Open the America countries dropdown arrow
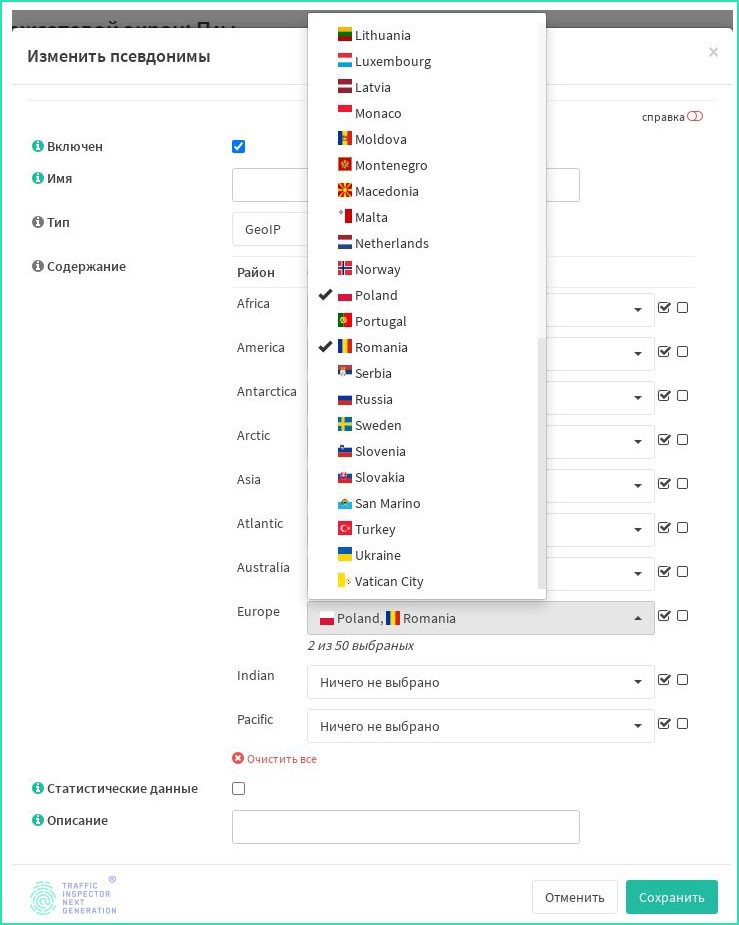The height and width of the screenshot is (925, 739). click(638, 353)
